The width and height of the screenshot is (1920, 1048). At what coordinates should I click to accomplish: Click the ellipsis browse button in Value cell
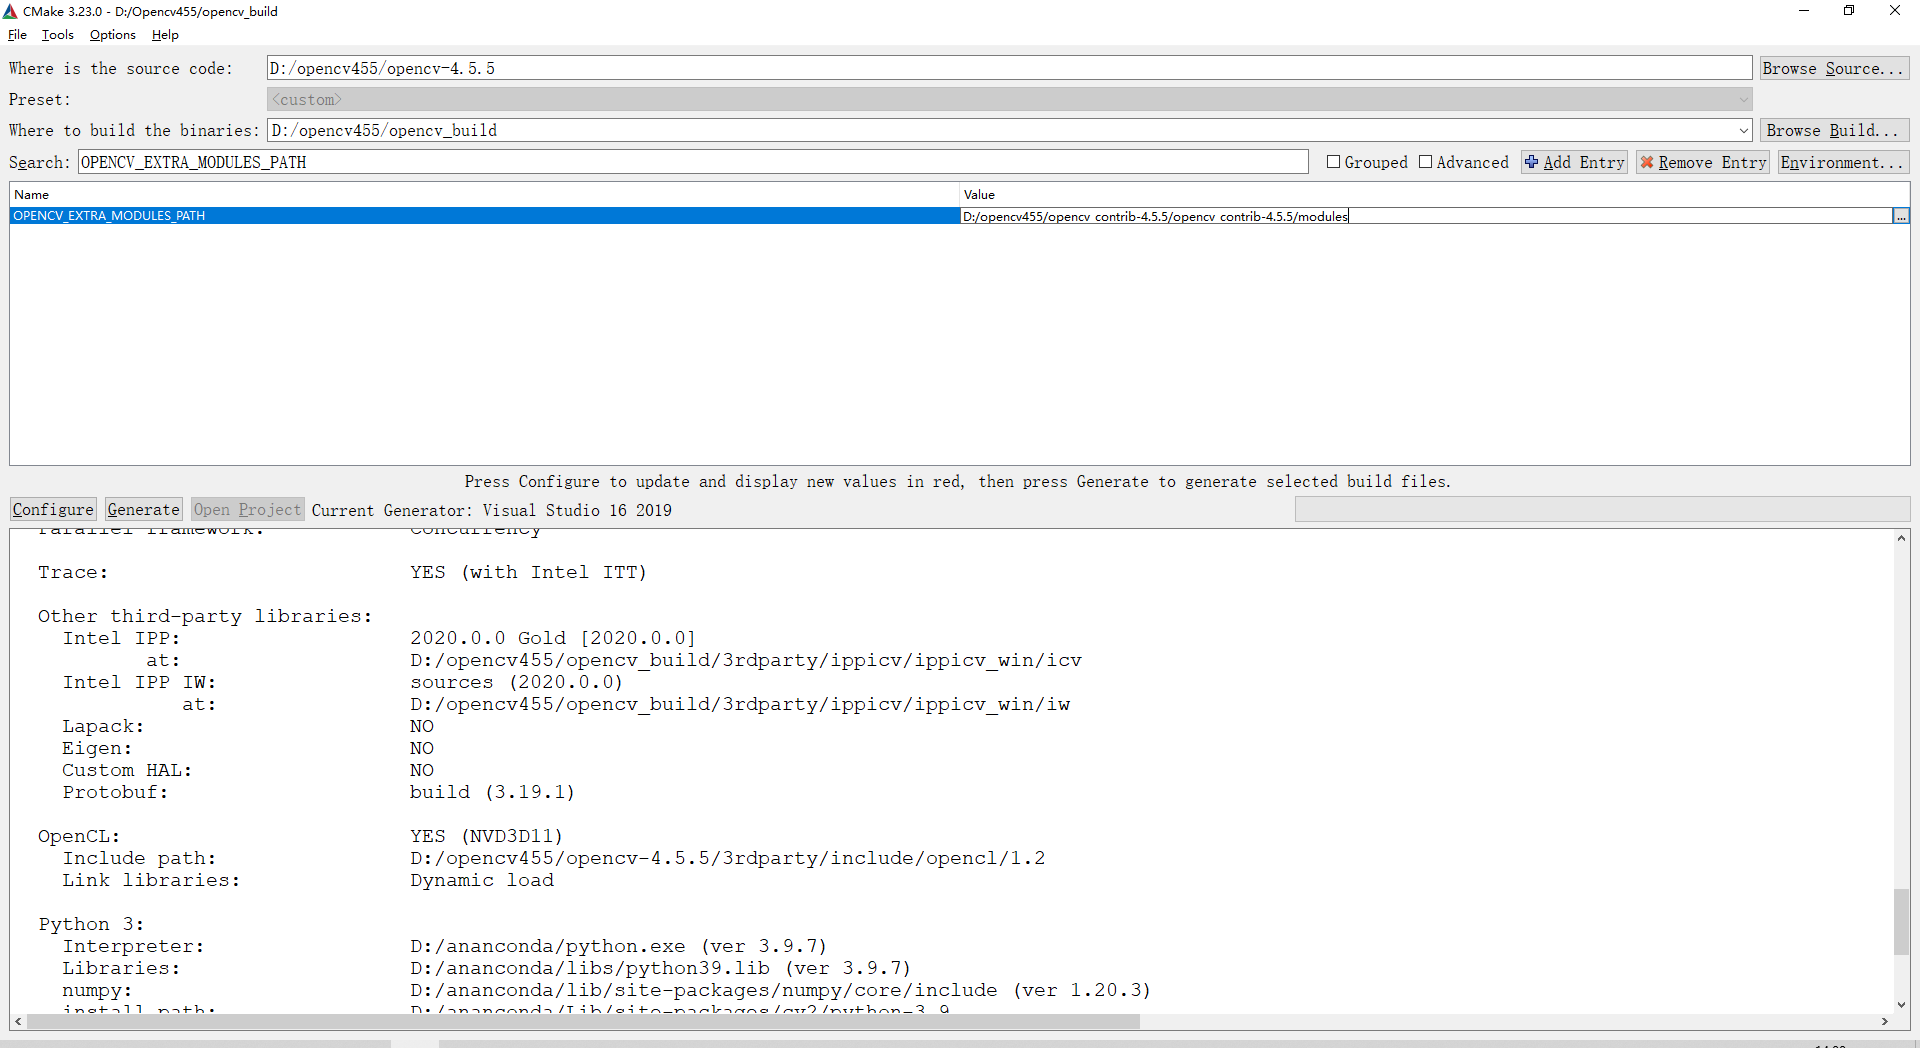pos(1901,216)
